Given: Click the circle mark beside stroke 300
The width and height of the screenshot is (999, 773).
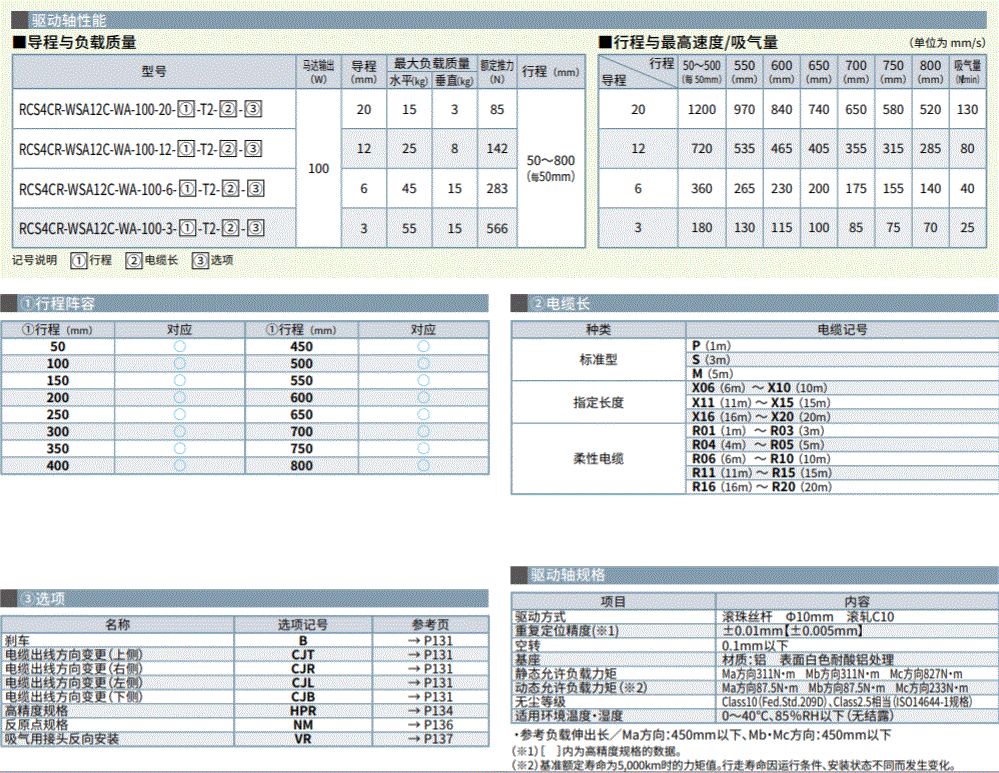Looking at the screenshot, I should tap(180, 432).
